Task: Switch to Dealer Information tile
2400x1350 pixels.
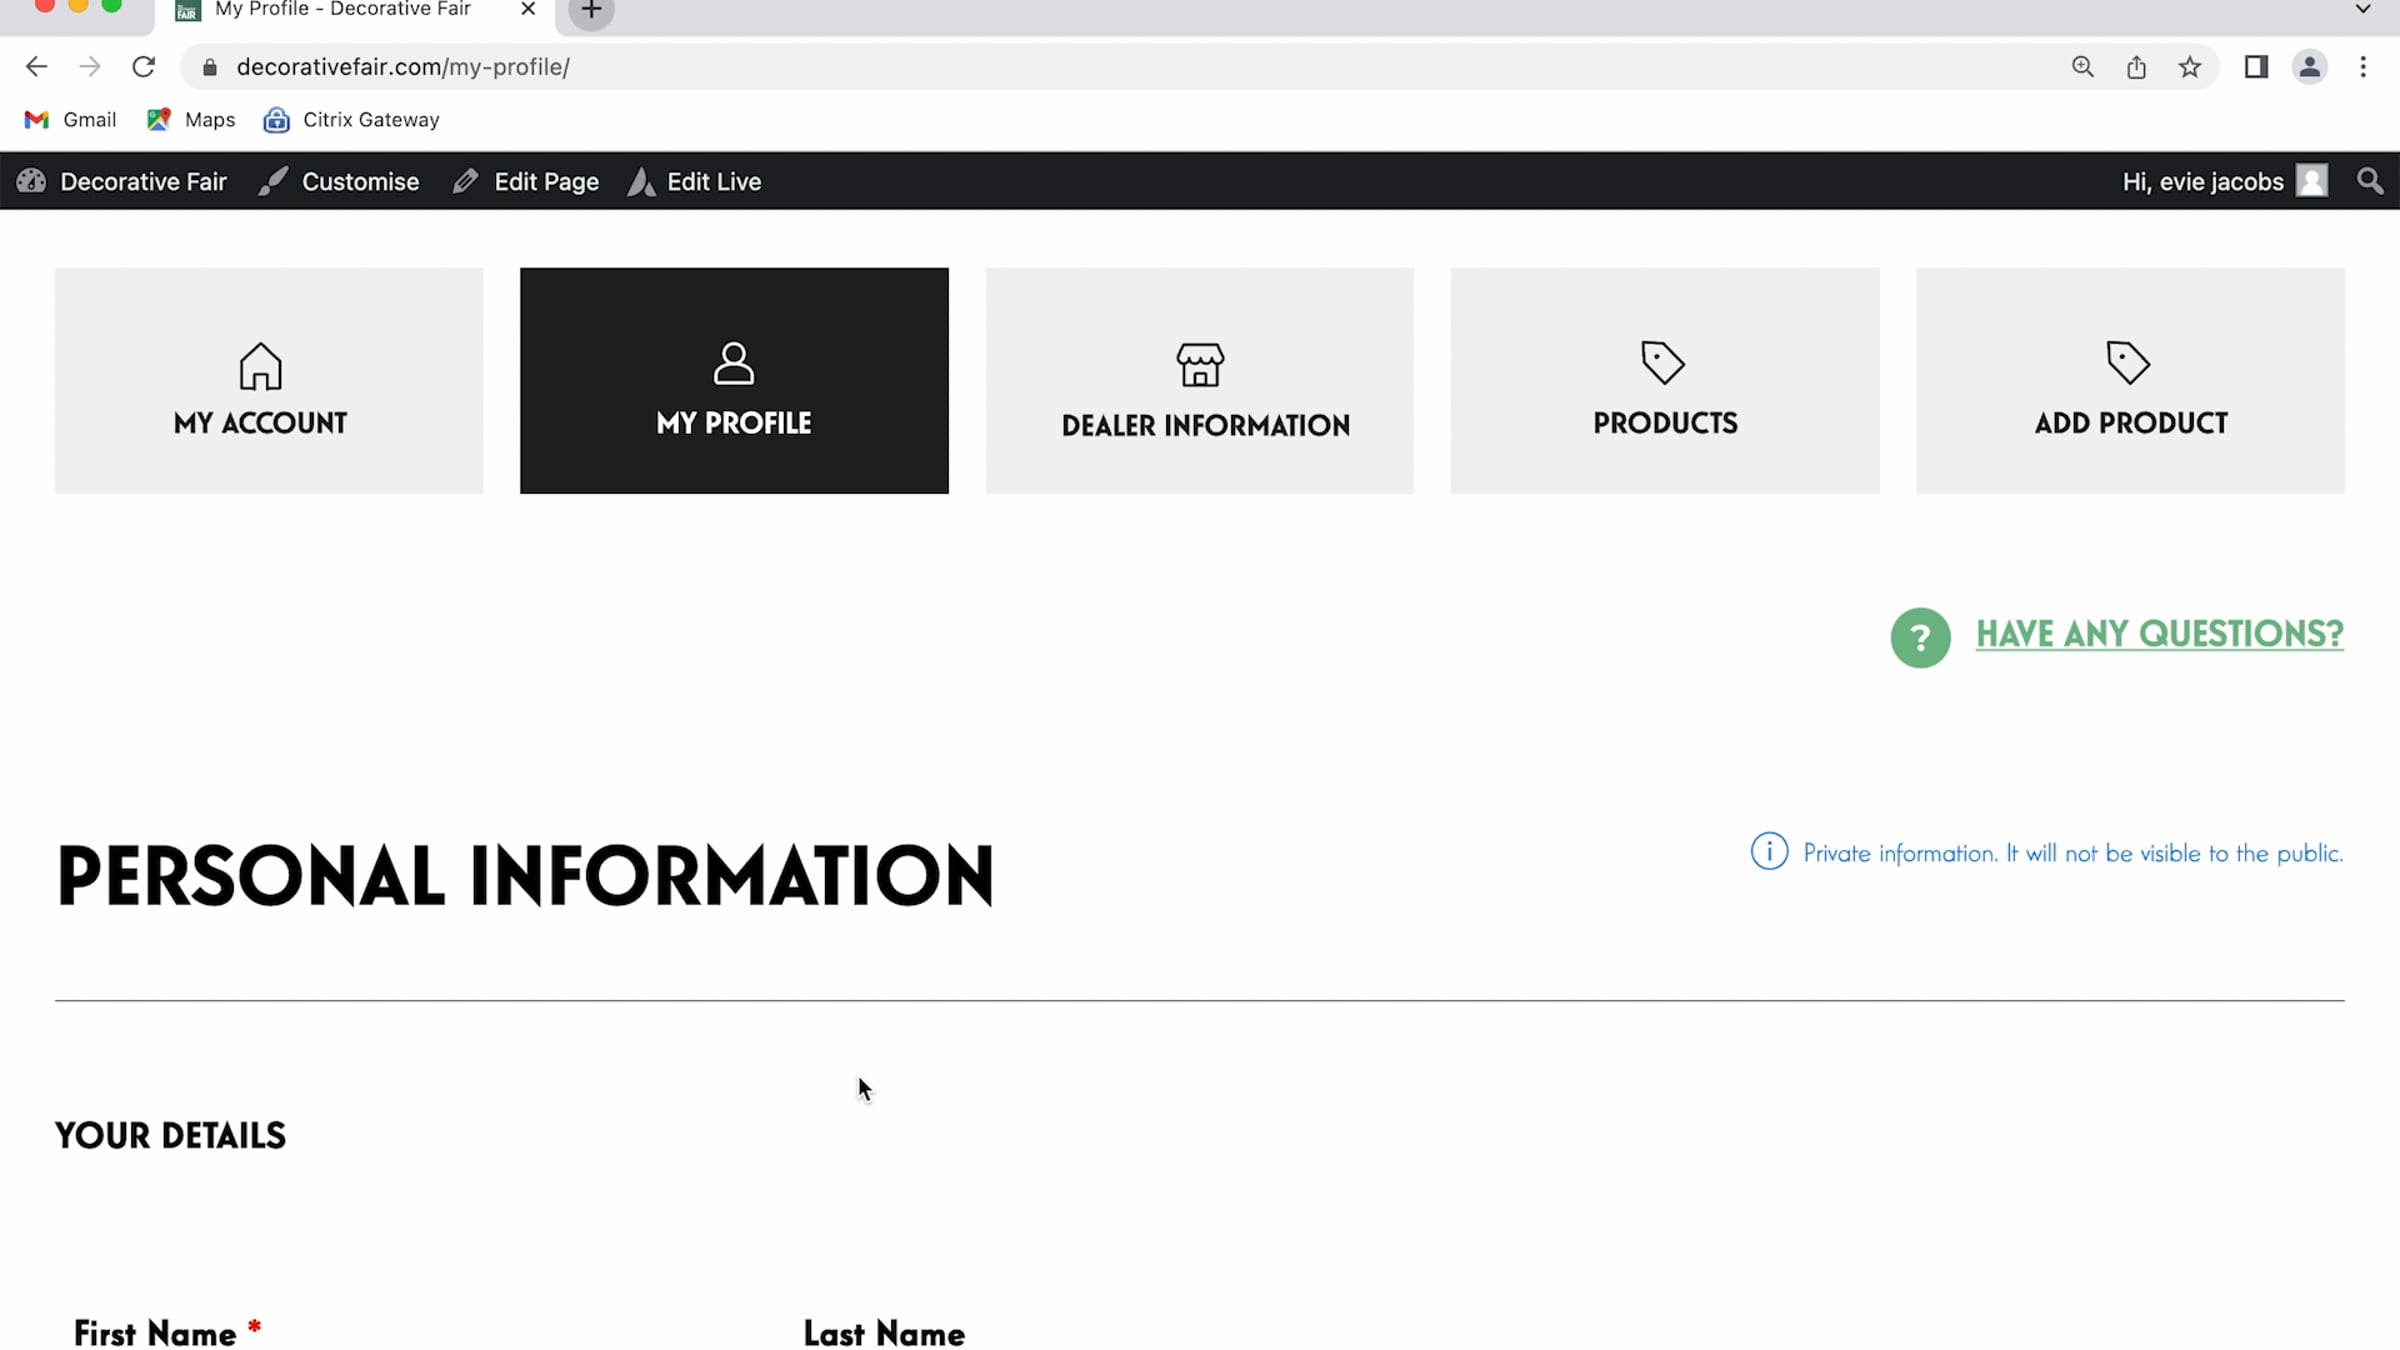Action: tap(1199, 380)
